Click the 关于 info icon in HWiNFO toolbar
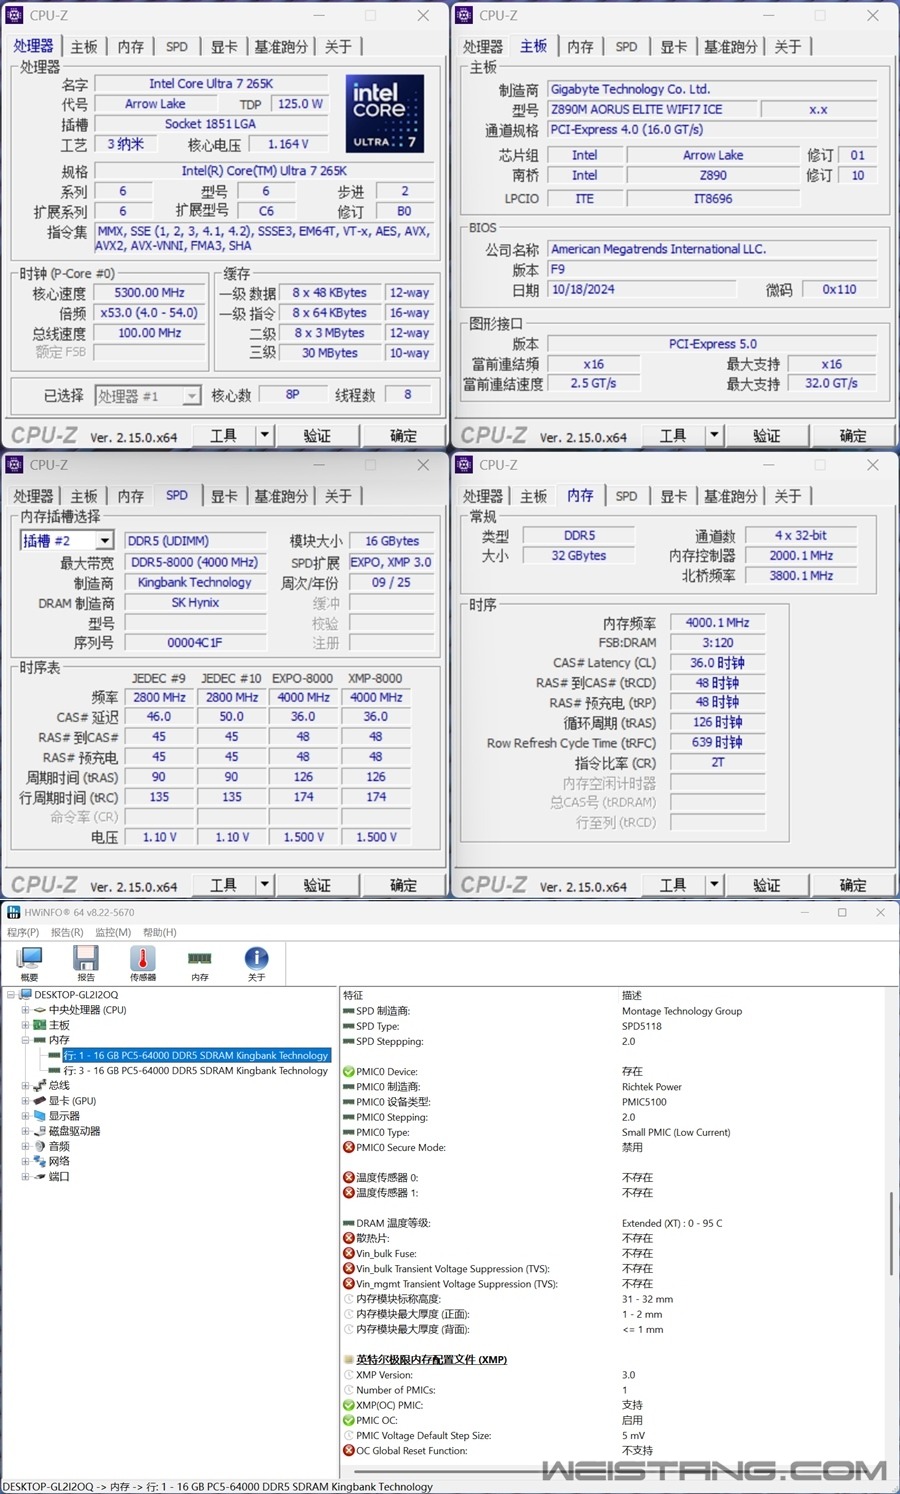The height and width of the screenshot is (1494, 900). tap(257, 959)
